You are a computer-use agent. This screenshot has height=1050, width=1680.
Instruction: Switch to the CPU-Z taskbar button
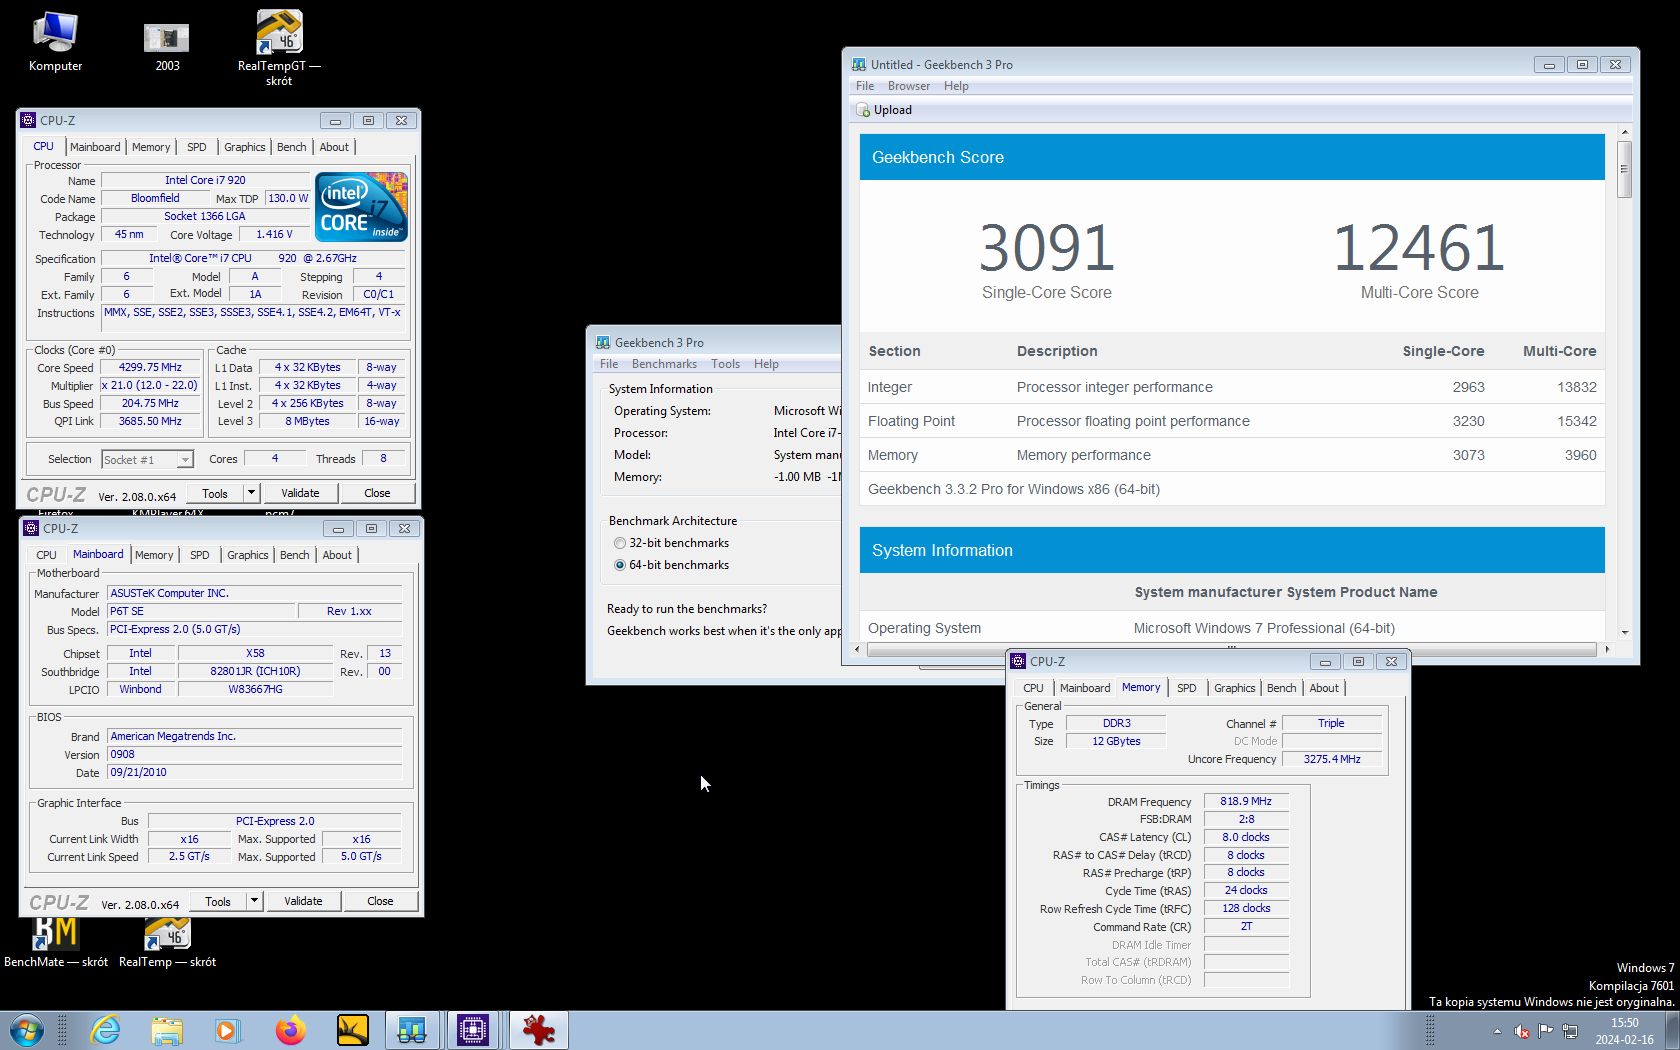[473, 1030]
